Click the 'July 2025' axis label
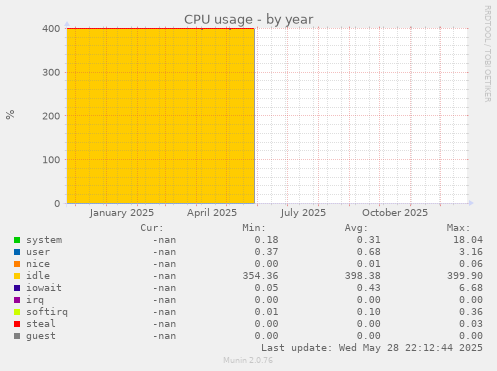This screenshot has width=497, height=371. [303, 213]
